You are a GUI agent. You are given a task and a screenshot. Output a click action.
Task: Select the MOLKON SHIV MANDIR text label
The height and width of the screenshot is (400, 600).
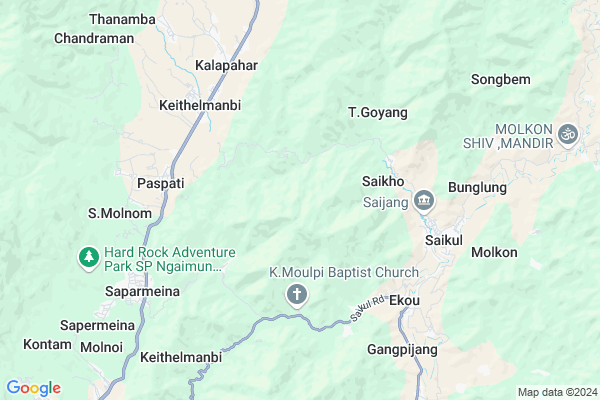508,136
